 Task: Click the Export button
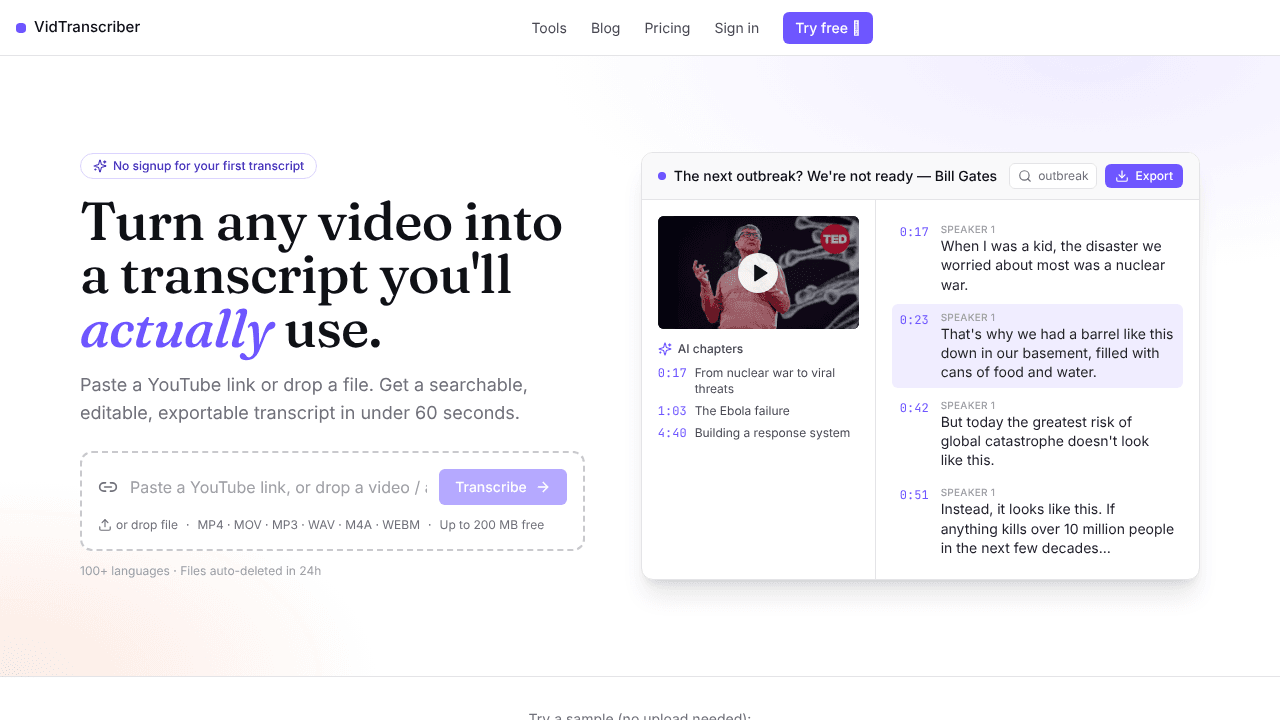tap(1144, 176)
